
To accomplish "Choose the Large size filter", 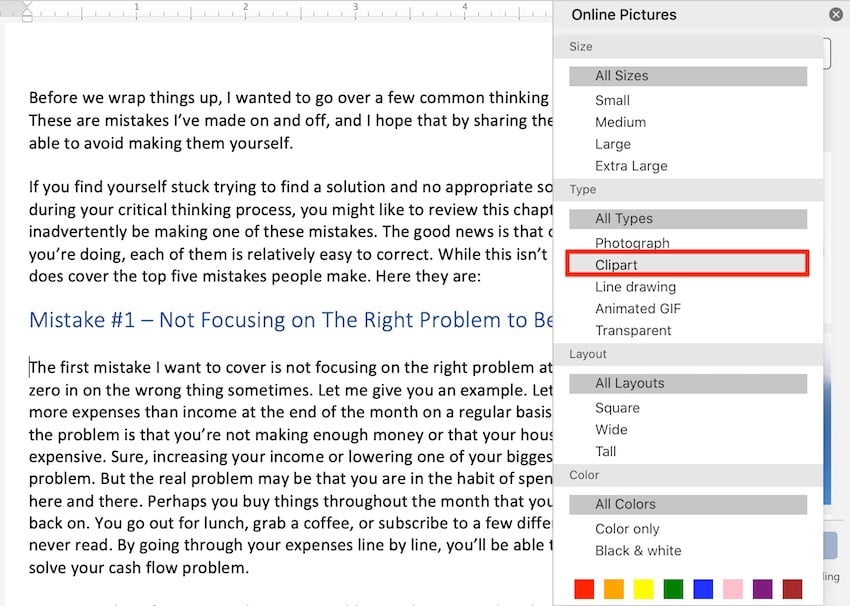I will click(x=613, y=144).
